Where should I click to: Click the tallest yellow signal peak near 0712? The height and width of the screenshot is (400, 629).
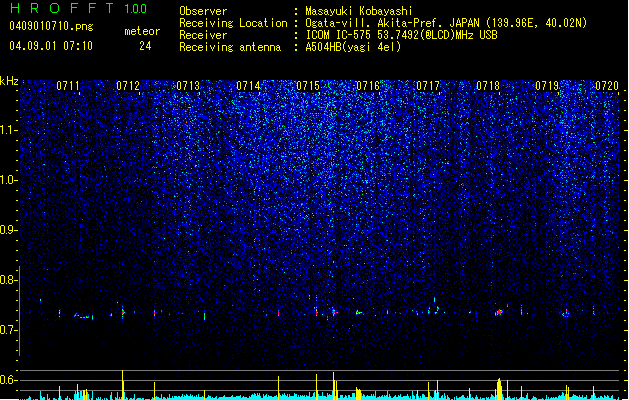(123, 385)
